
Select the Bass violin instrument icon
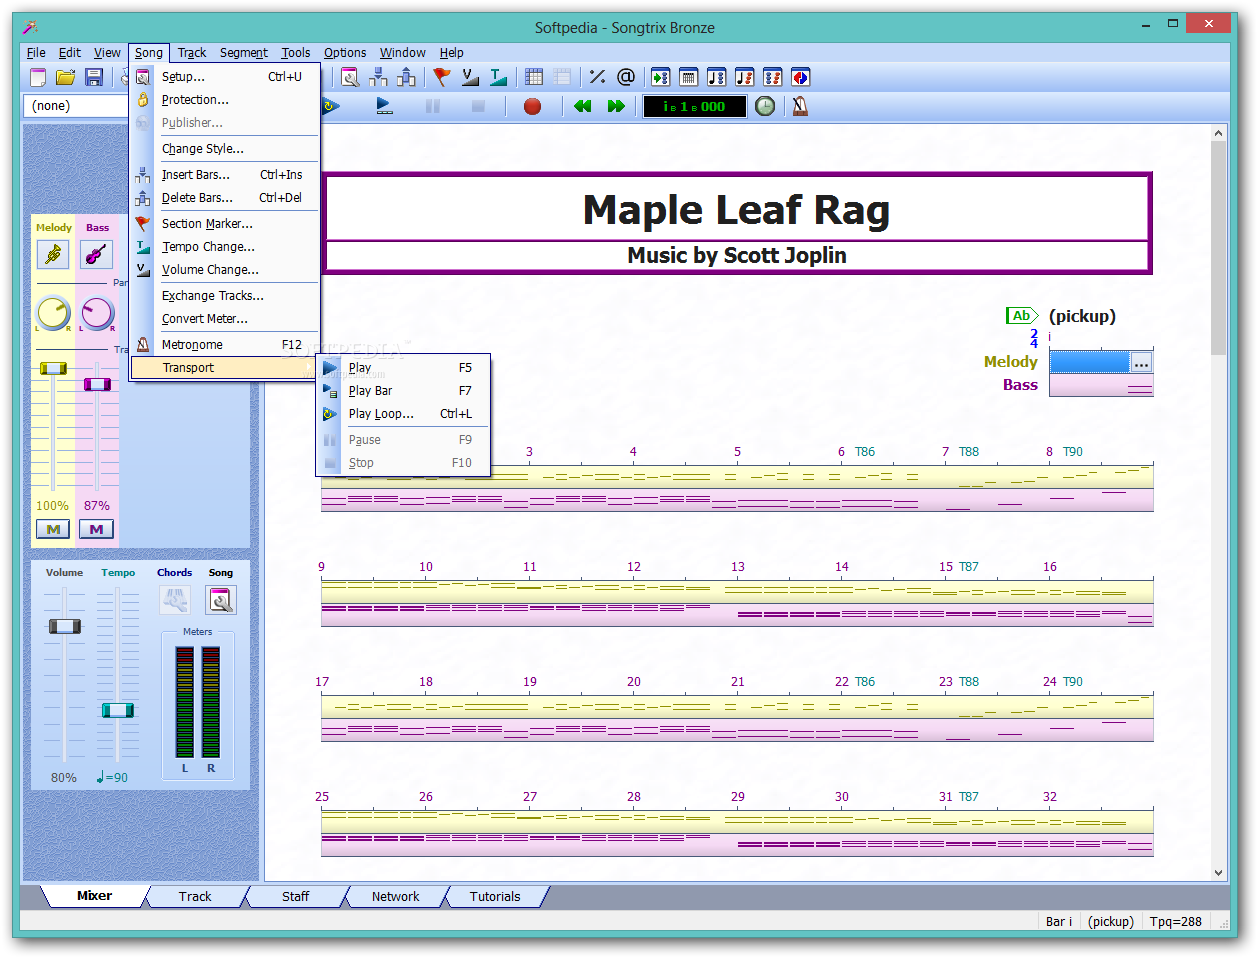click(x=97, y=254)
